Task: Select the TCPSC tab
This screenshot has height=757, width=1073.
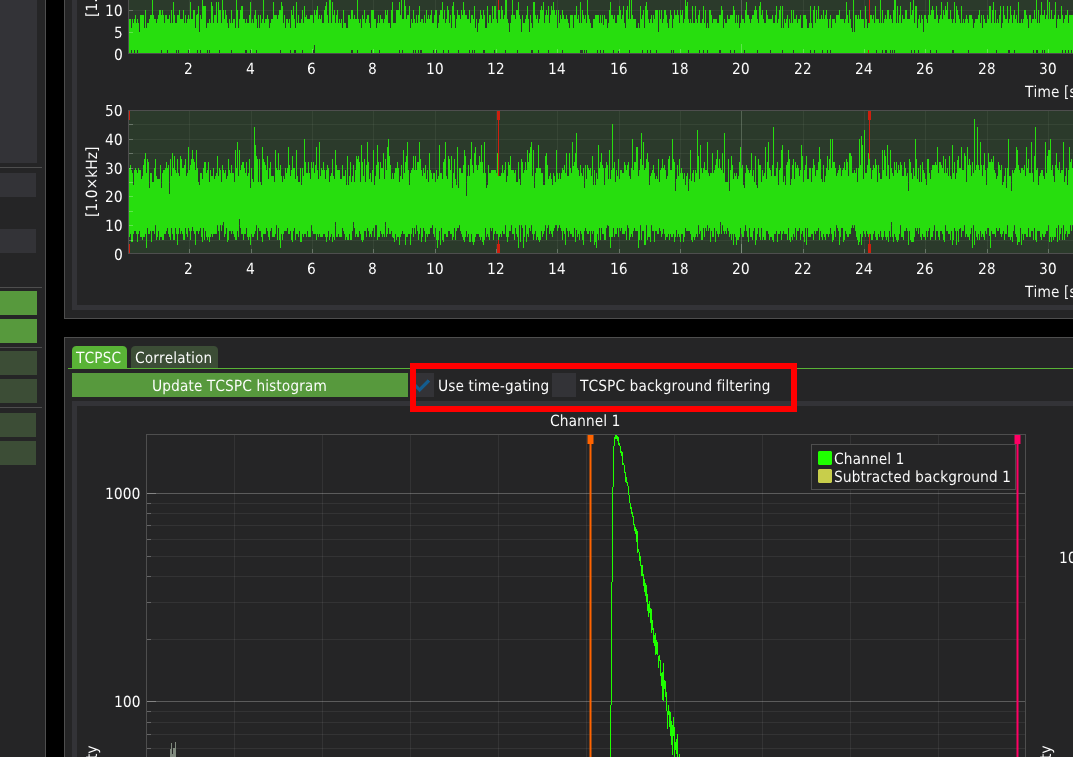Action: pyautogui.click(x=99, y=357)
